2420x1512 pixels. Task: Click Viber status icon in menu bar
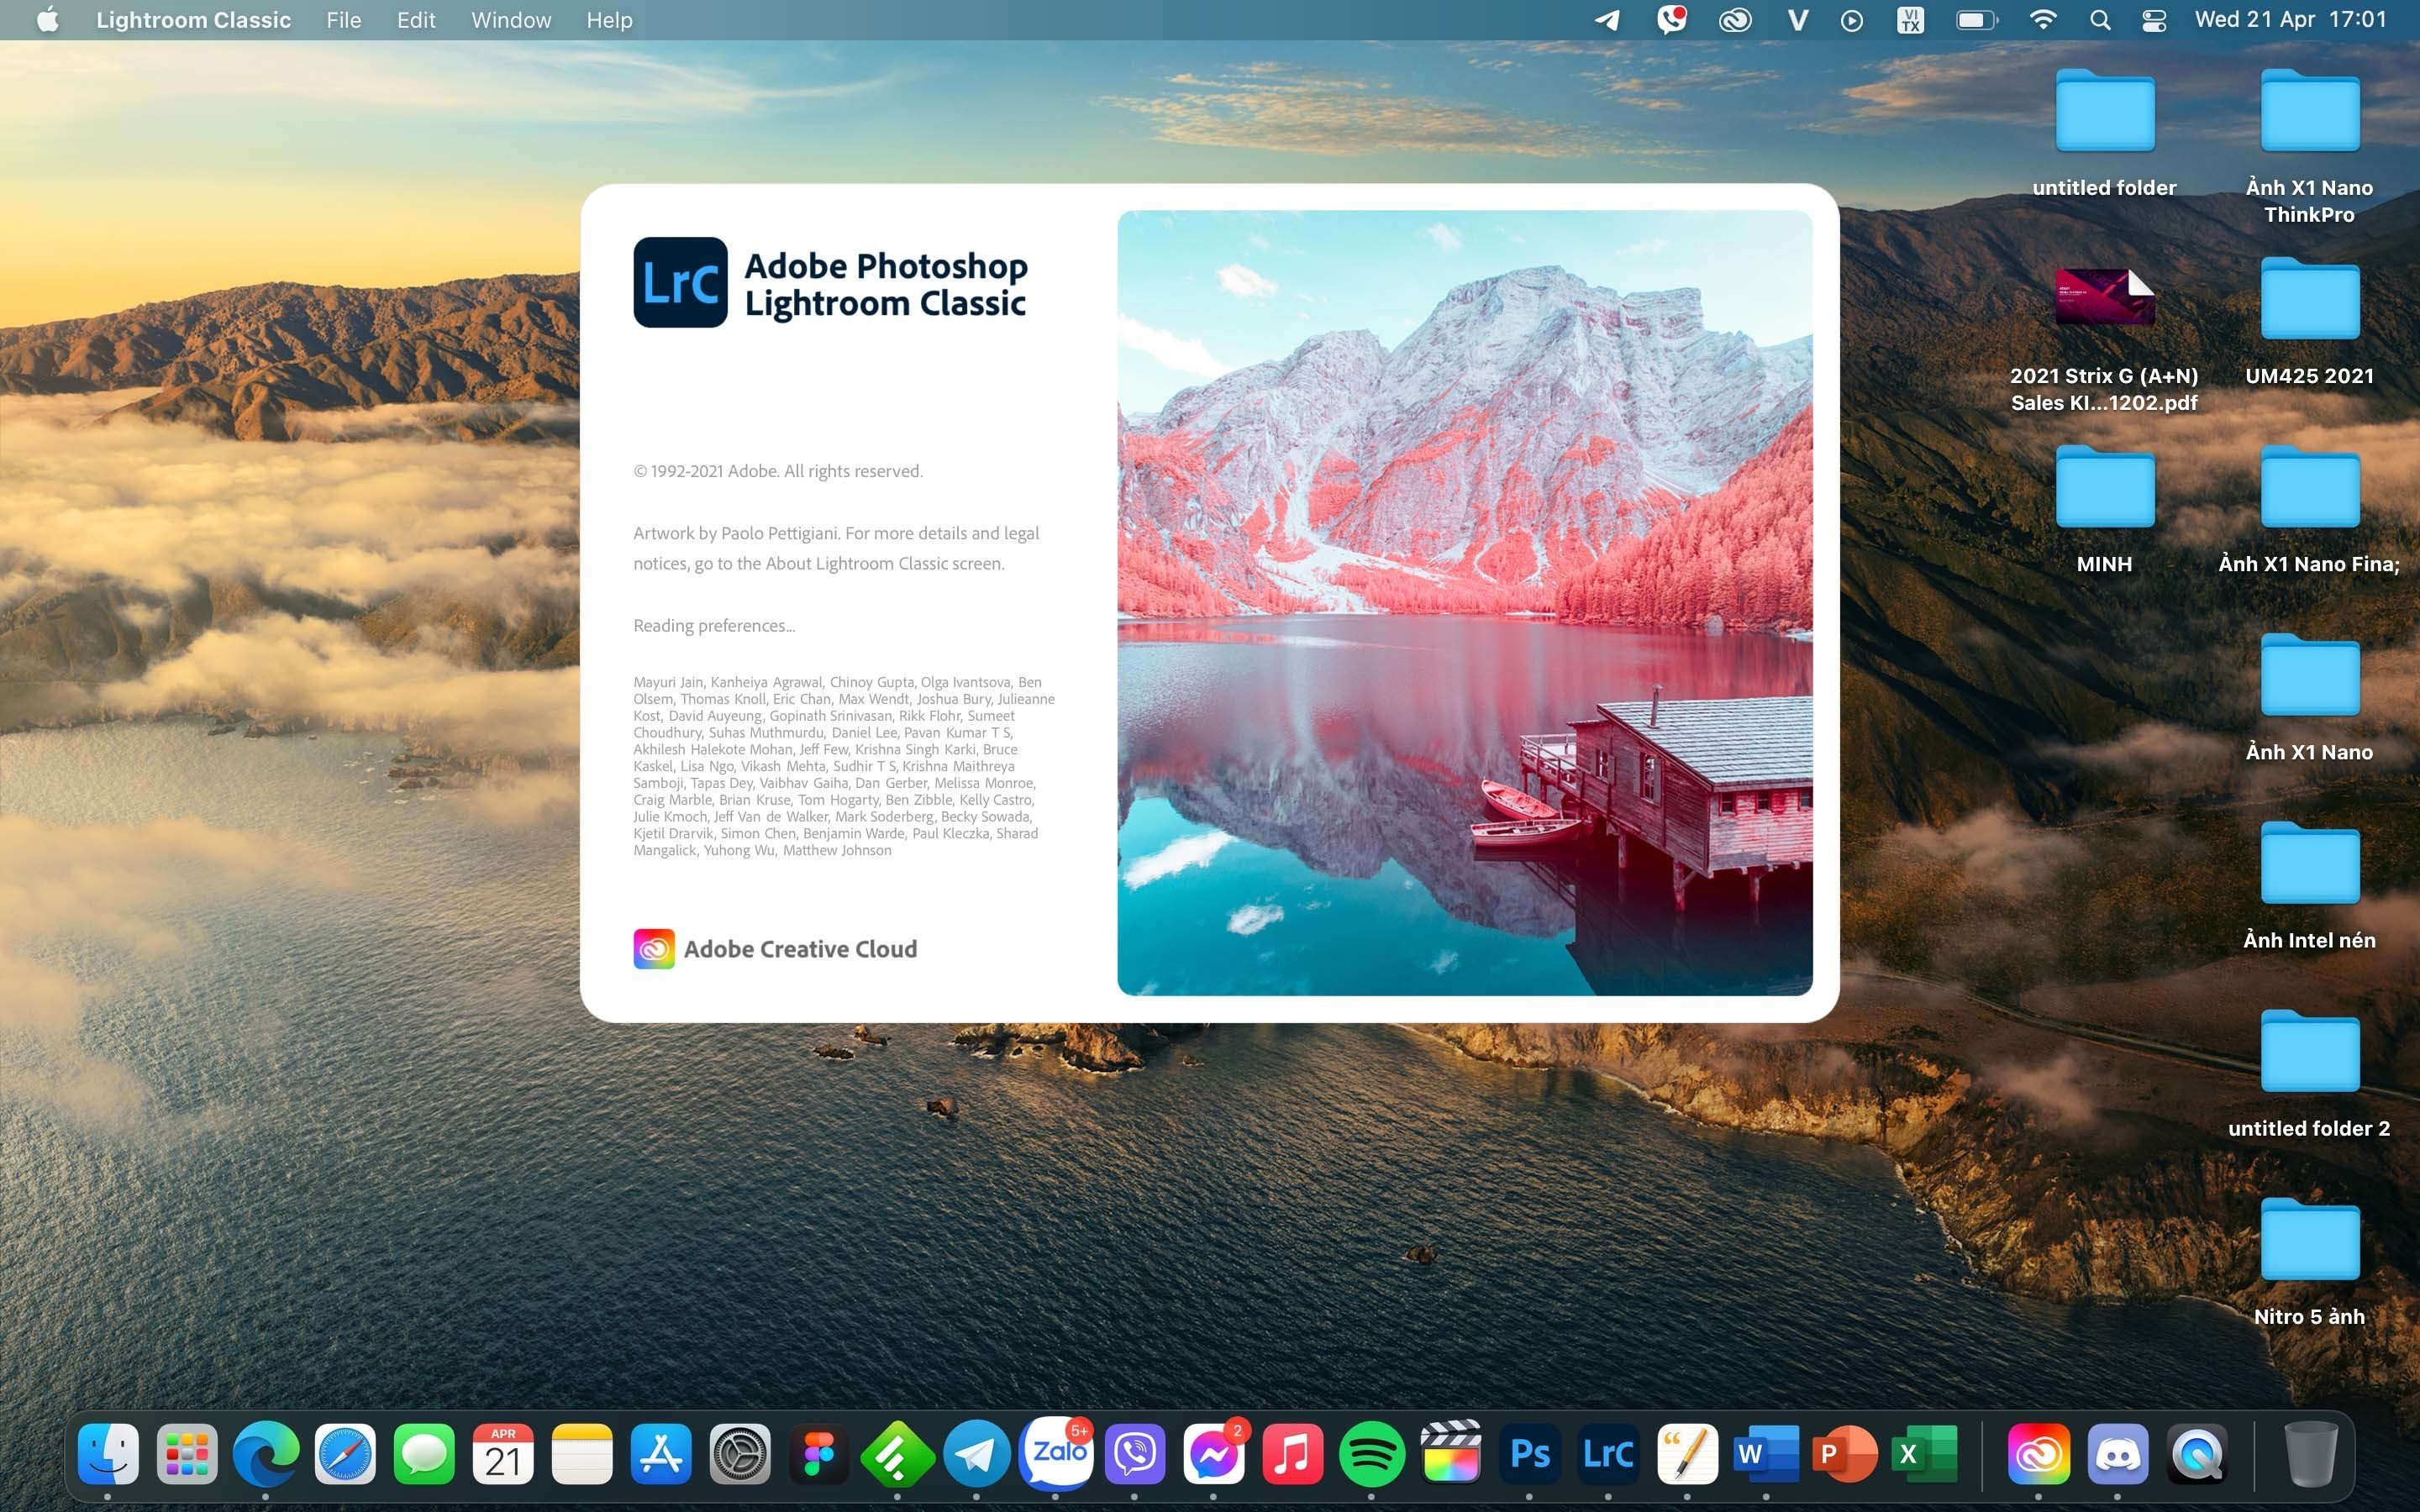click(x=1671, y=20)
